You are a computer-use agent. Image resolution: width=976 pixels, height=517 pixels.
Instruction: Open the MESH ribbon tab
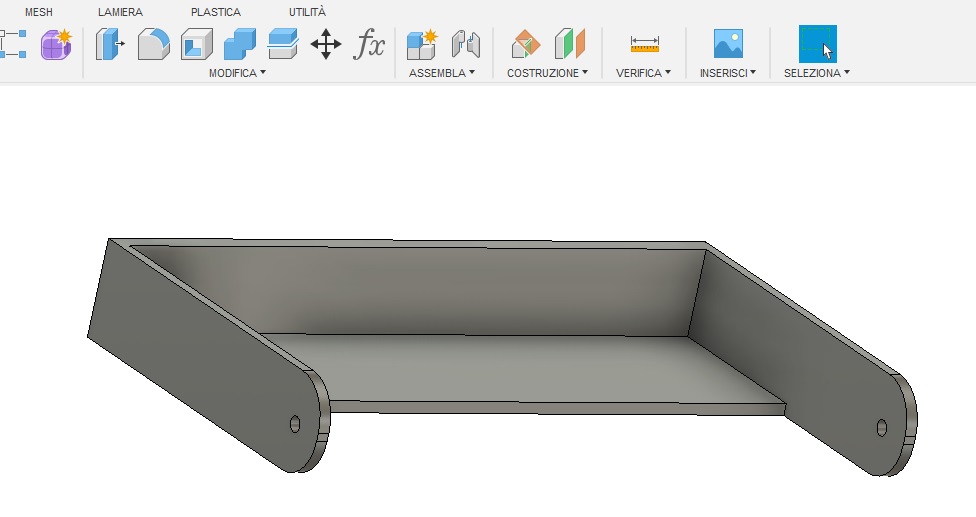click(39, 12)
